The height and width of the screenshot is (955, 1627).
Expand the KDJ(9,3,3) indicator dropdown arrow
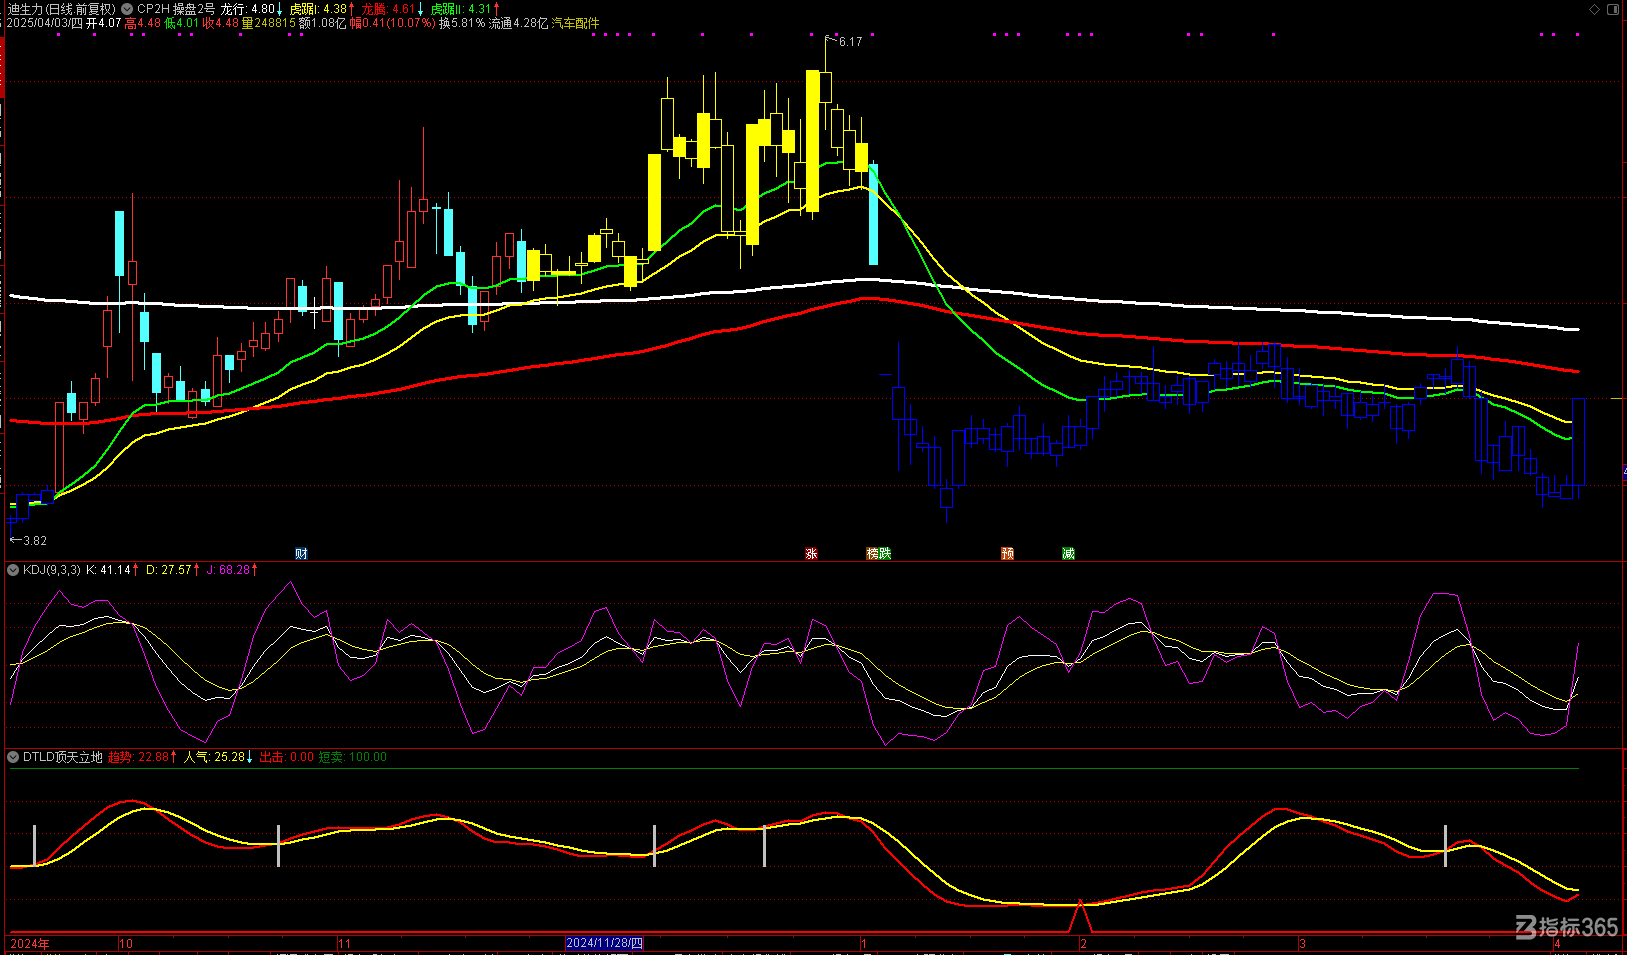point(13,570)
